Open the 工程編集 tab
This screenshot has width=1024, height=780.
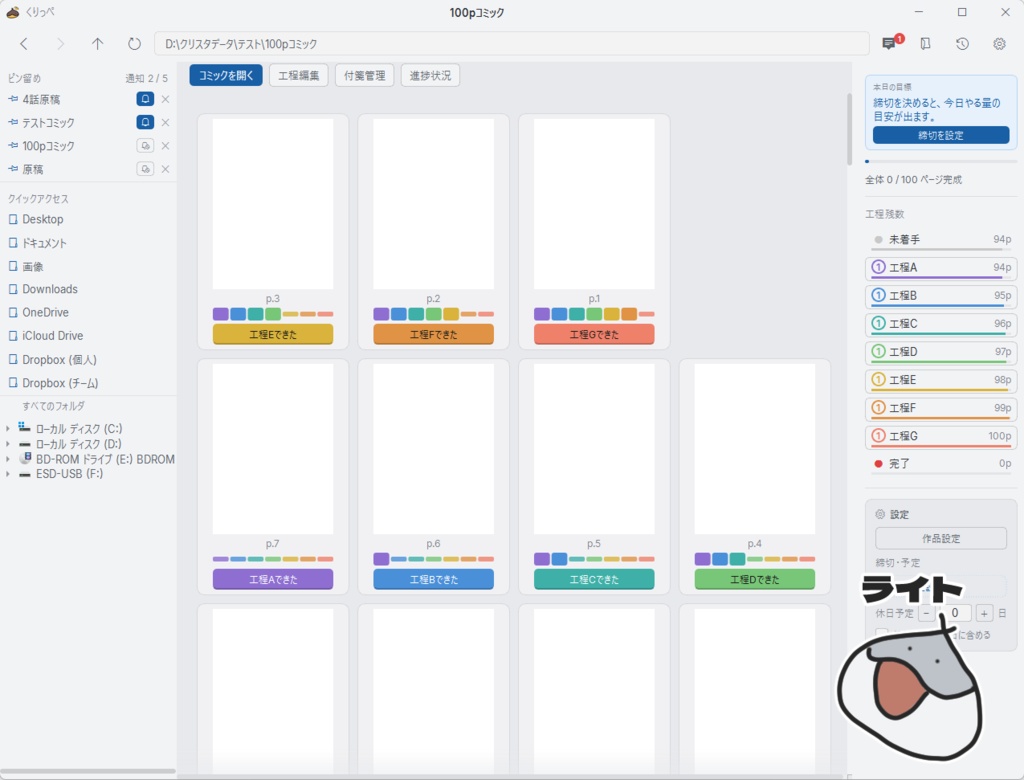pos(298,75)
